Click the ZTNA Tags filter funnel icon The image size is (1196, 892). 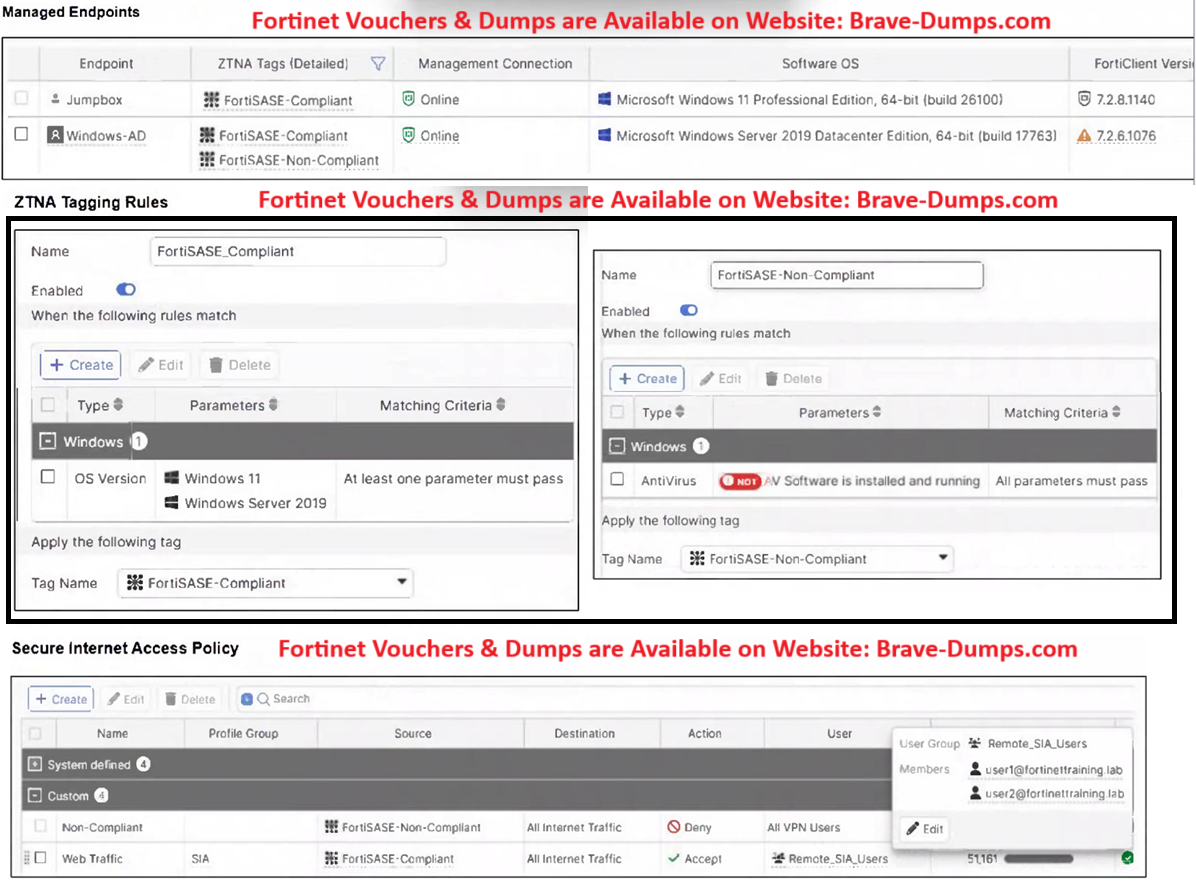pyautogui.click(x=378, y=64)
